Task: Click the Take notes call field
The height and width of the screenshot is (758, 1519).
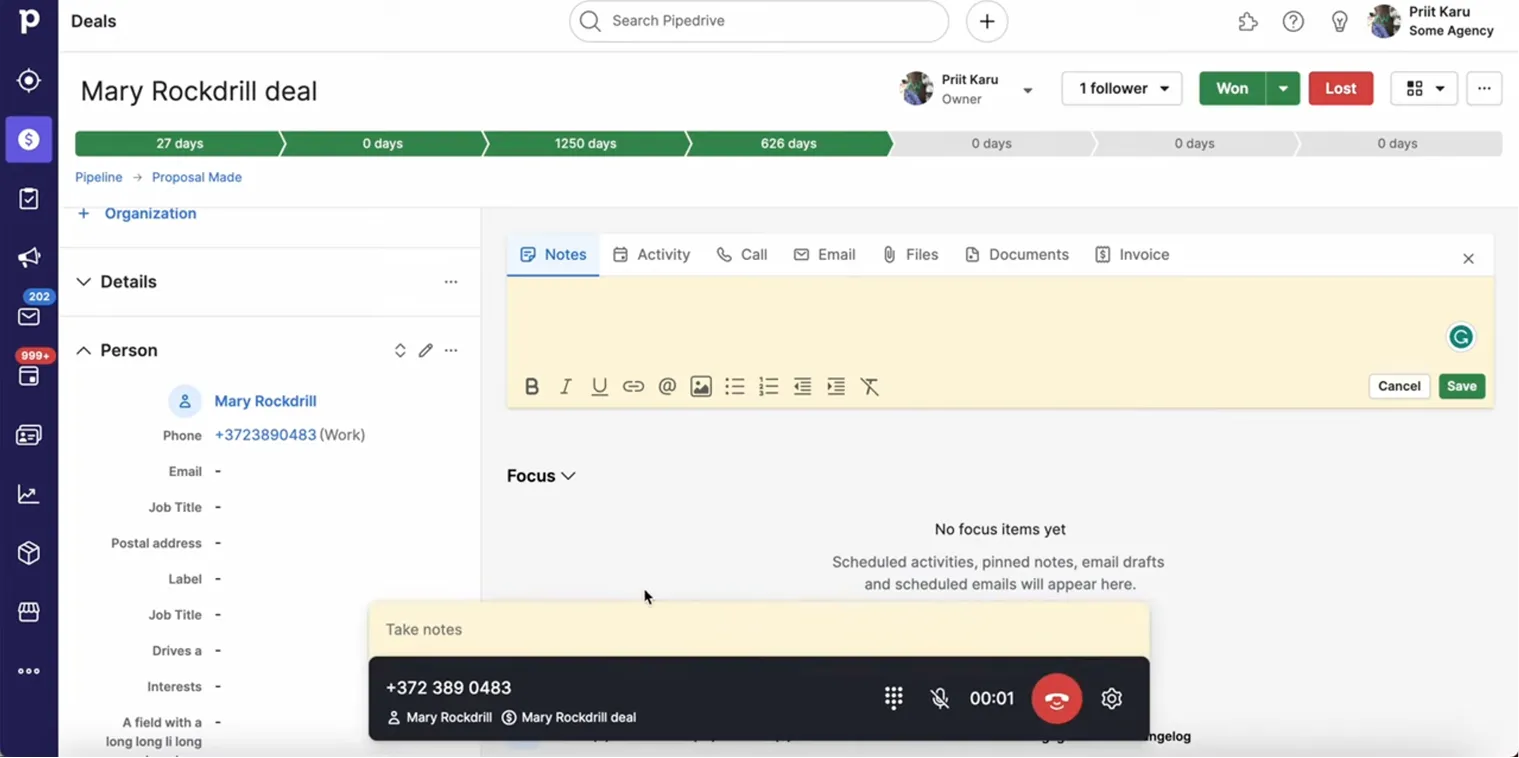Action: point(759,630)
